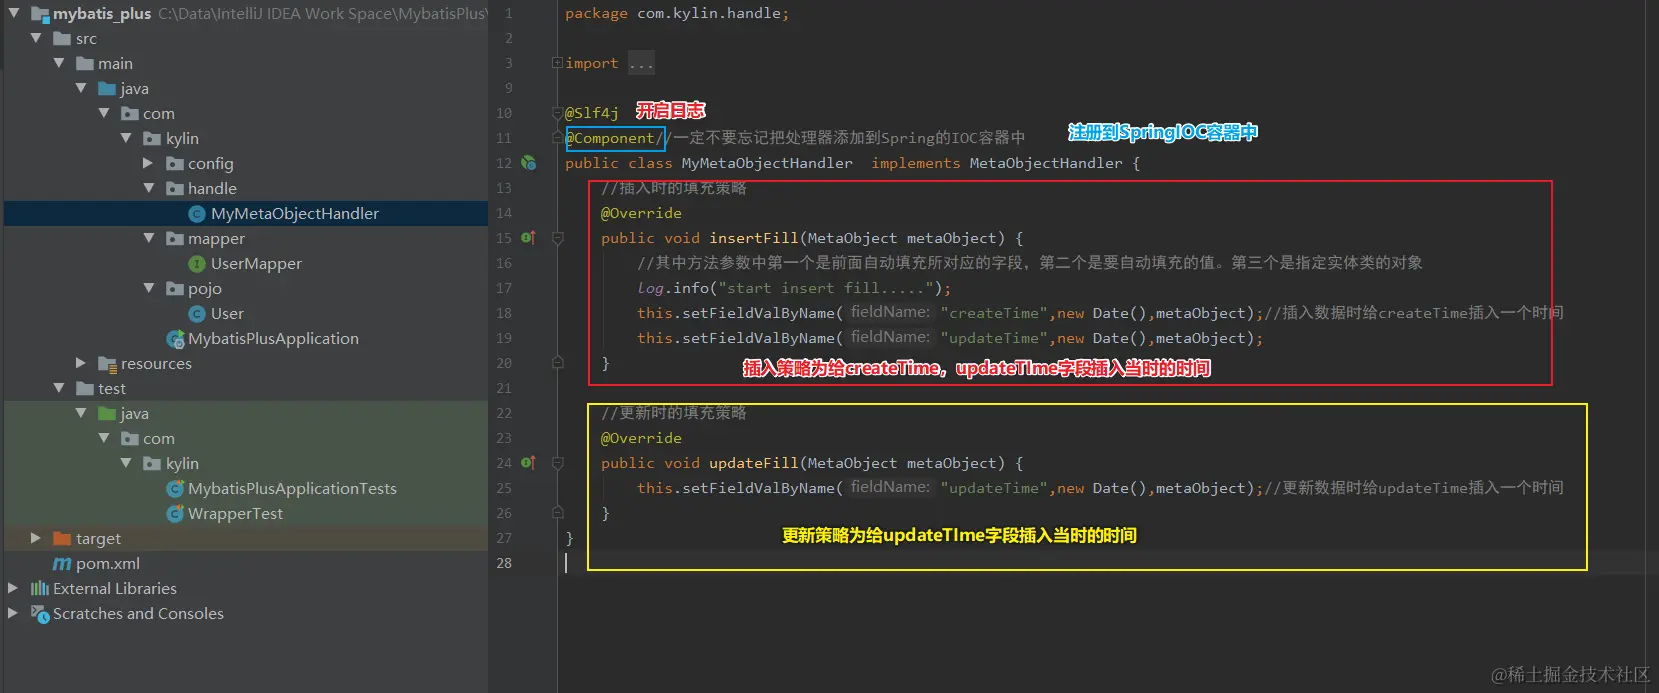Click the mybatis_plus module icon
The image size is (1659, 693).
[x=40, y=14]
